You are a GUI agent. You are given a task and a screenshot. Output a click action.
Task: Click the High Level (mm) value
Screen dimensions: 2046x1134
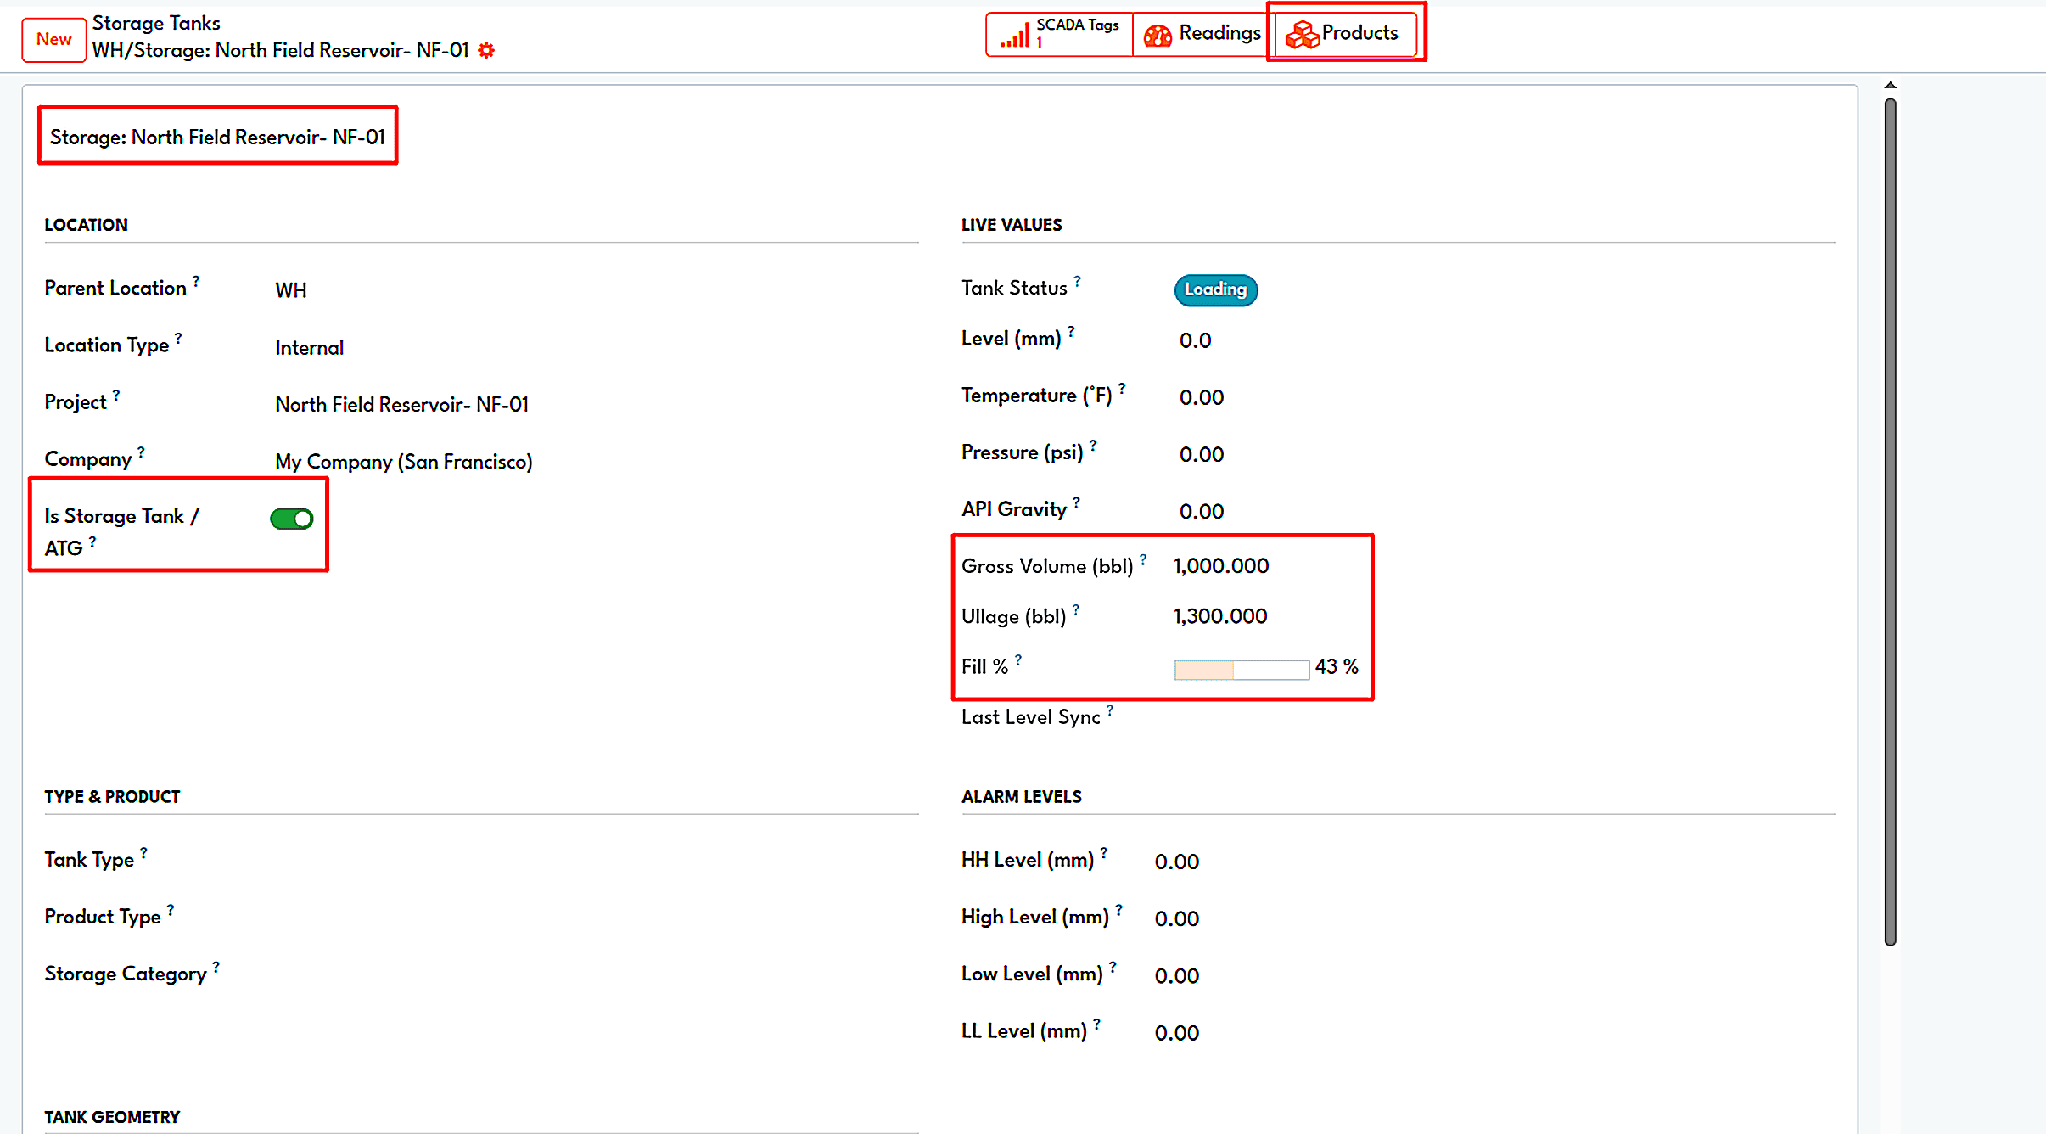tap(1177, 919)
